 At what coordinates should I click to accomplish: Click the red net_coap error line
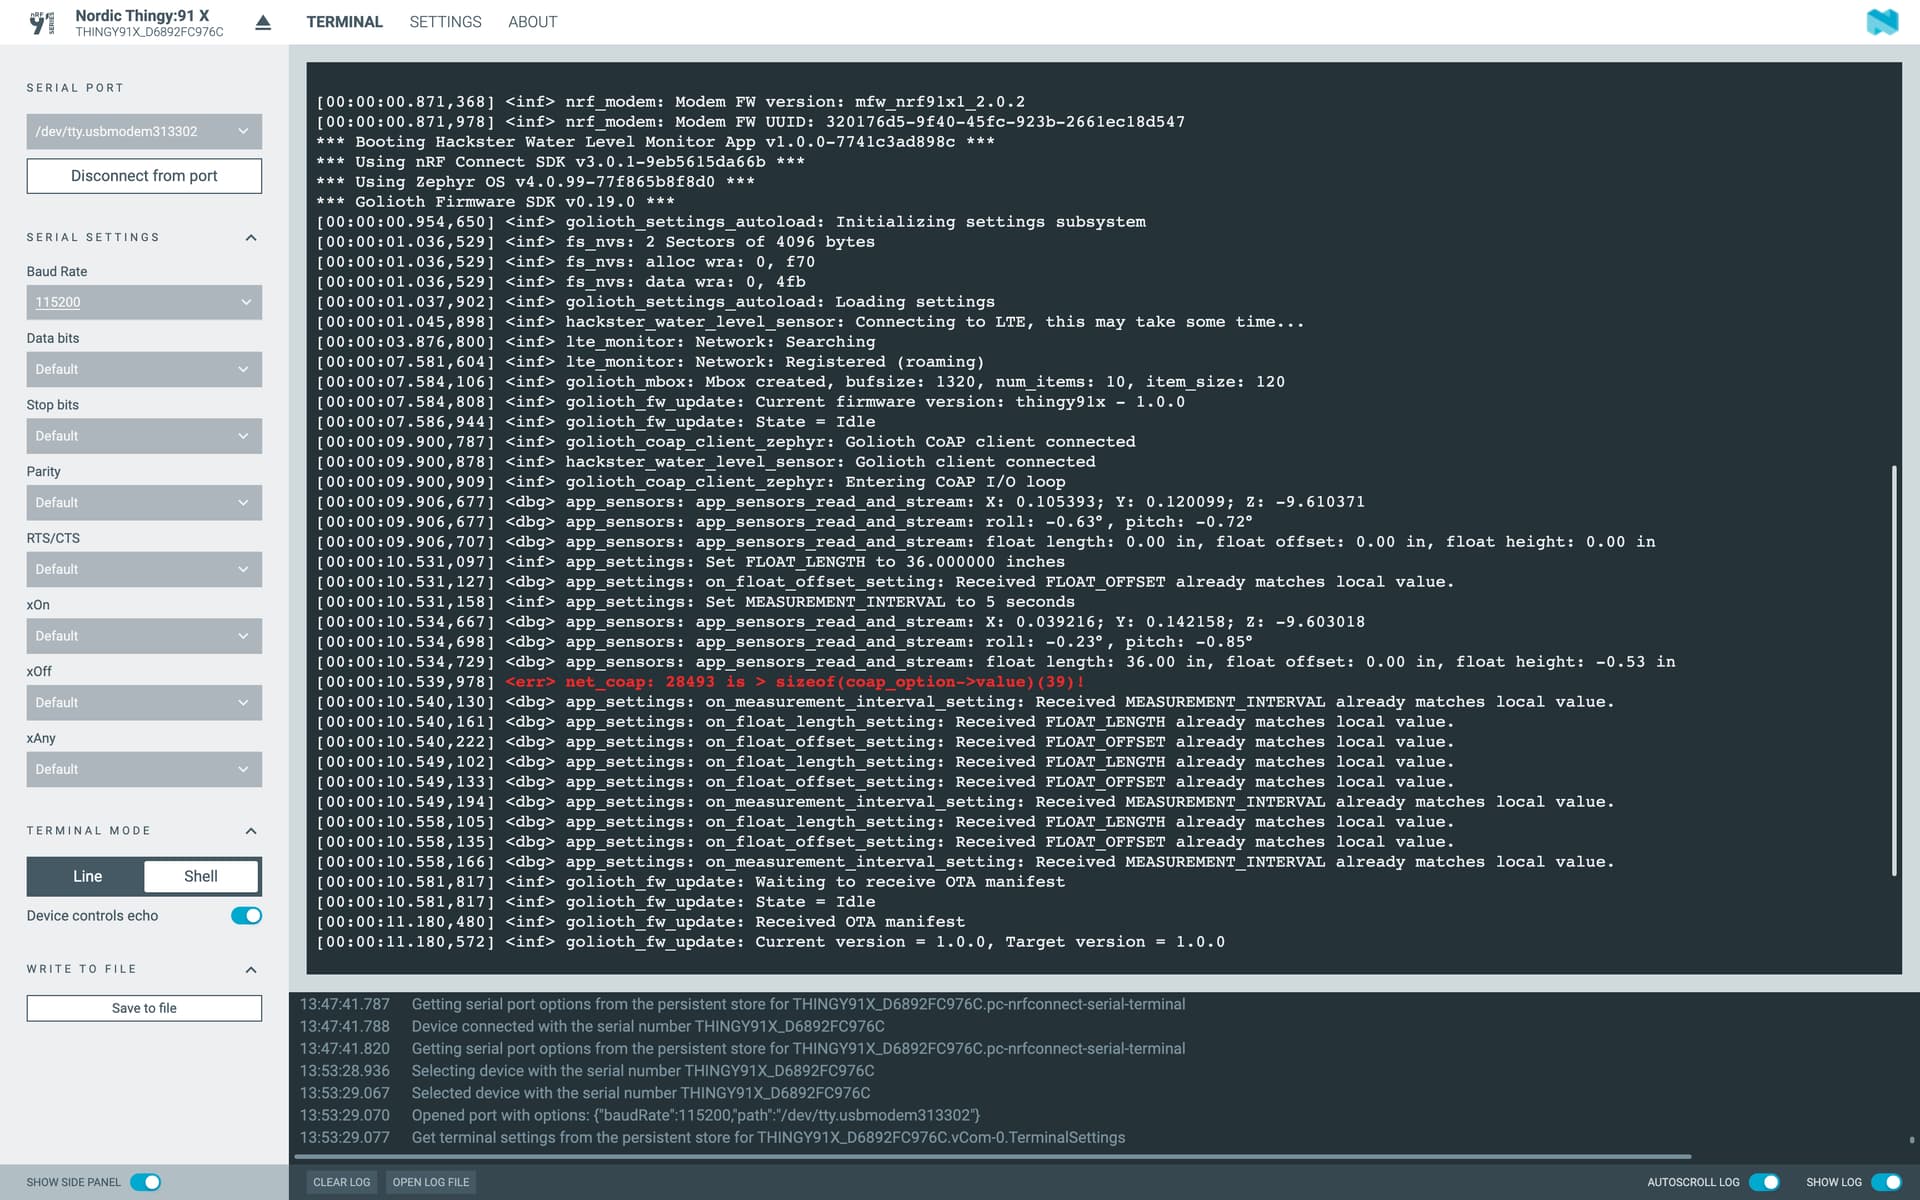701,682
